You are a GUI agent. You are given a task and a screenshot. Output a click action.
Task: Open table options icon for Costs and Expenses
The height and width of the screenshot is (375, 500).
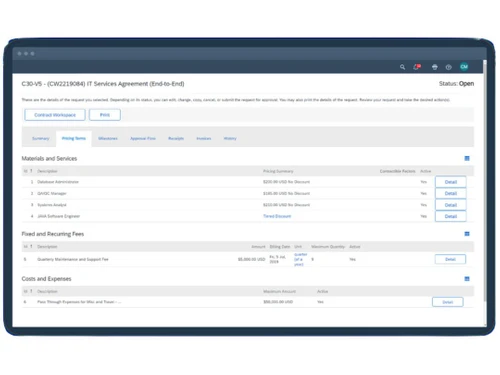467,279
